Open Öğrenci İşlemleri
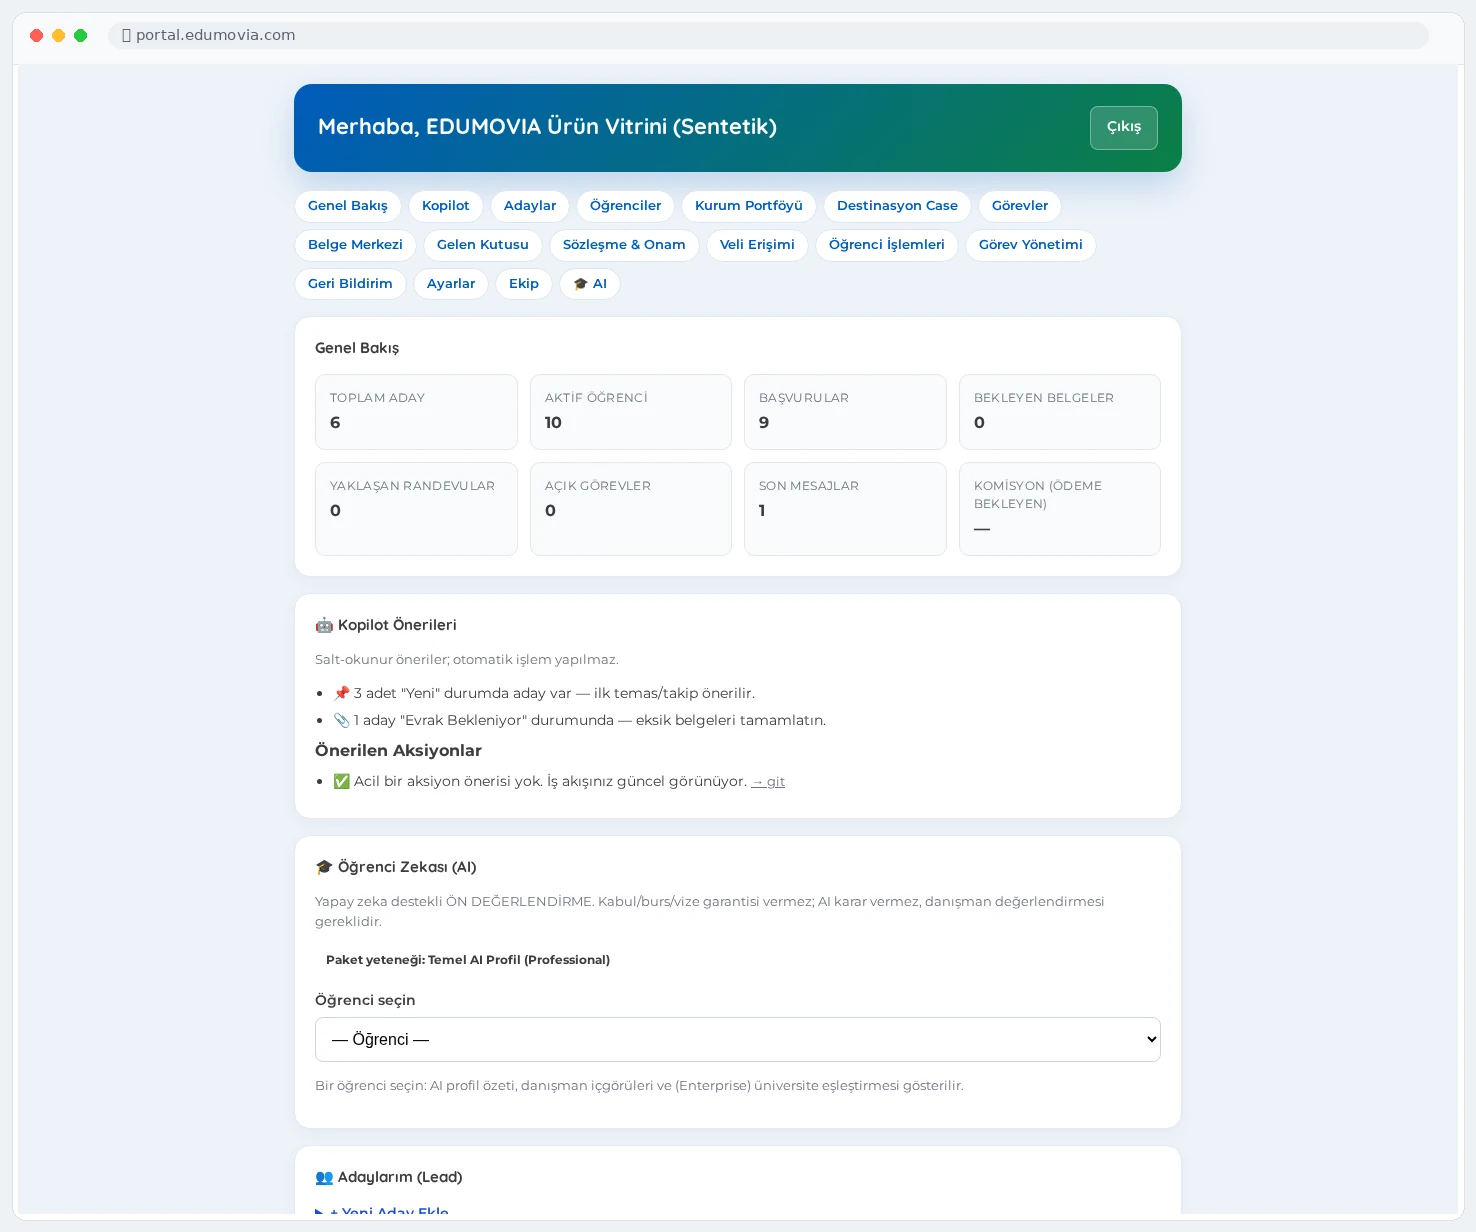1476x1232 pixels. (x=886, y=245)
